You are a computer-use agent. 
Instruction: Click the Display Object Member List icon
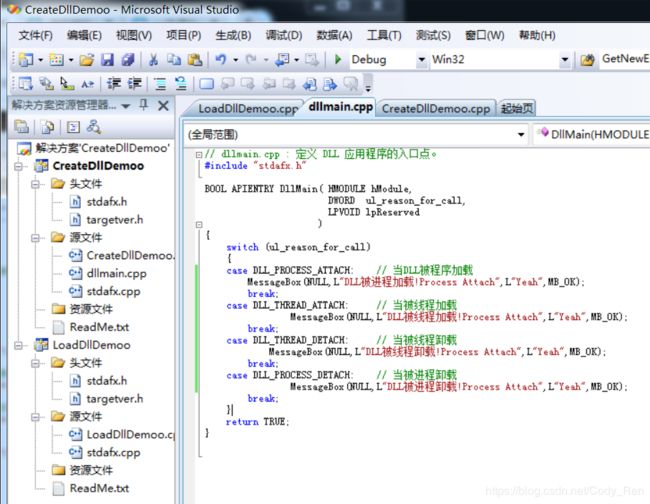pos(25,84)
